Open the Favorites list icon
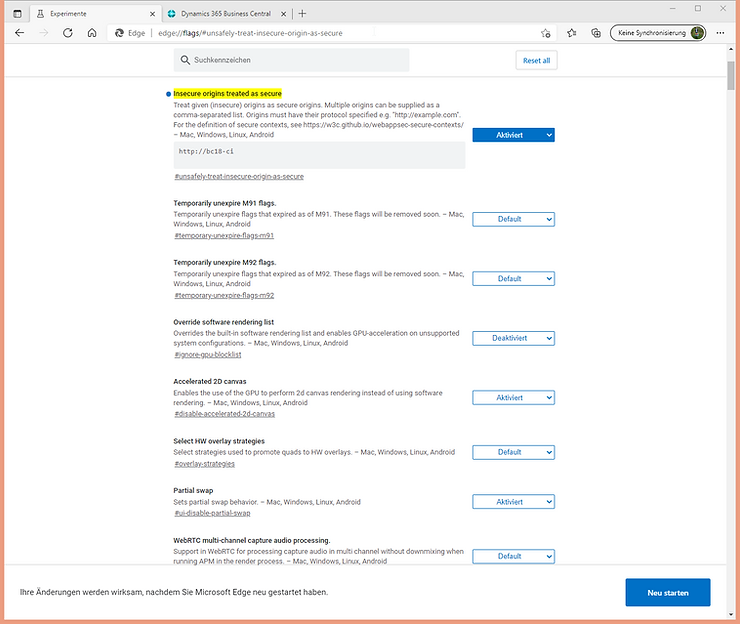 571,33
